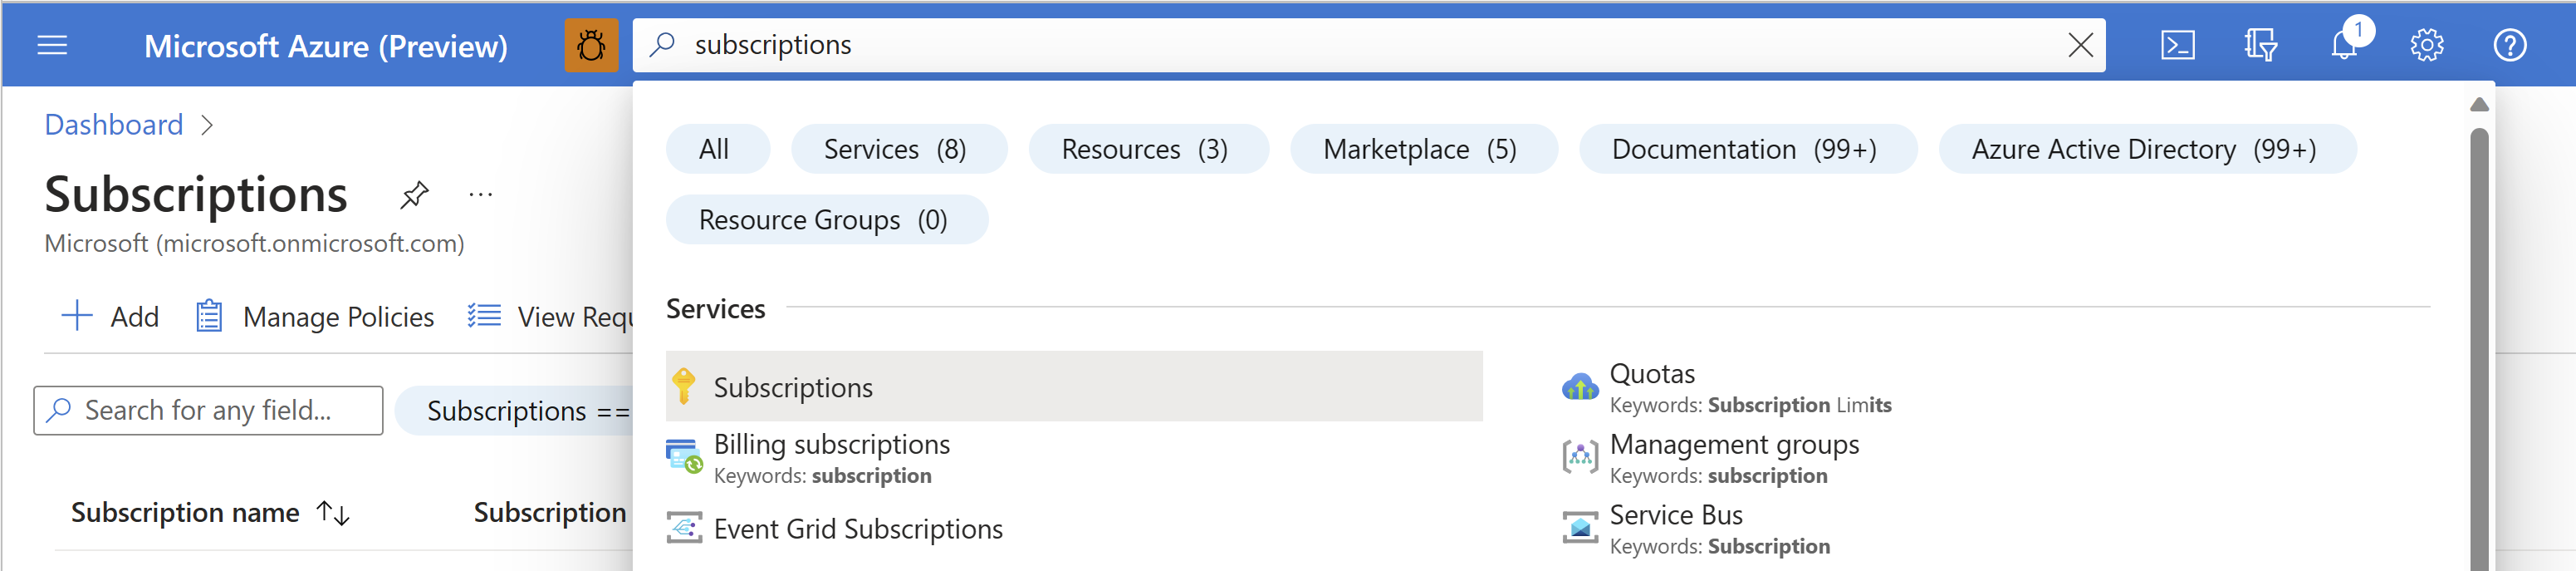
Task: Expand the Subscriptions == filter pill
Action: click(x=516, y=411)
